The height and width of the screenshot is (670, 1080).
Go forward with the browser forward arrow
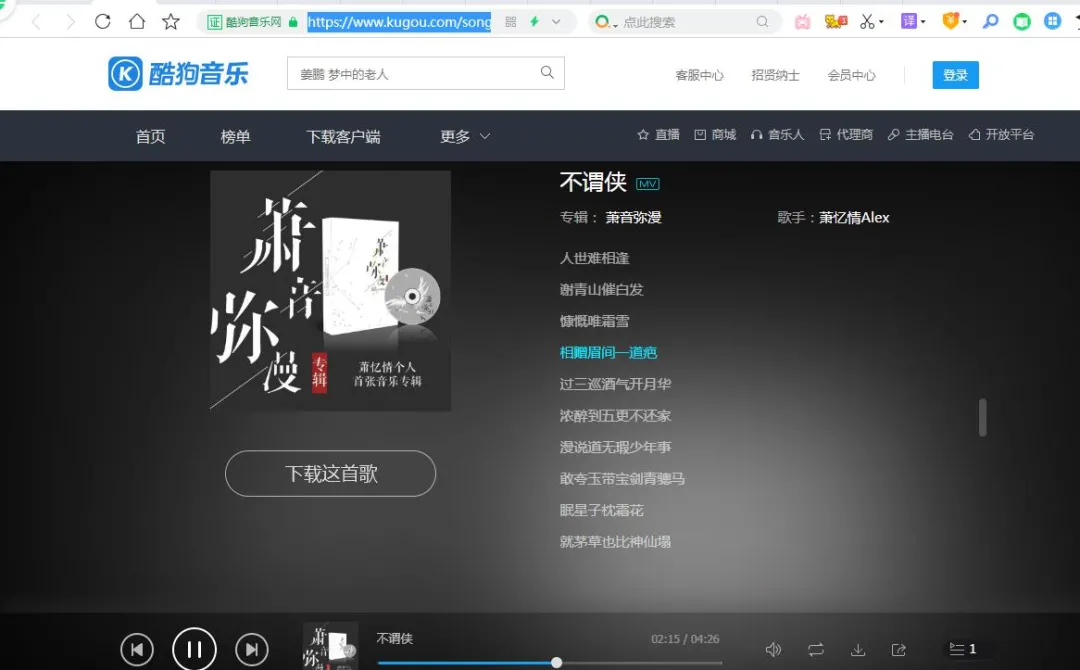(70, 22)
